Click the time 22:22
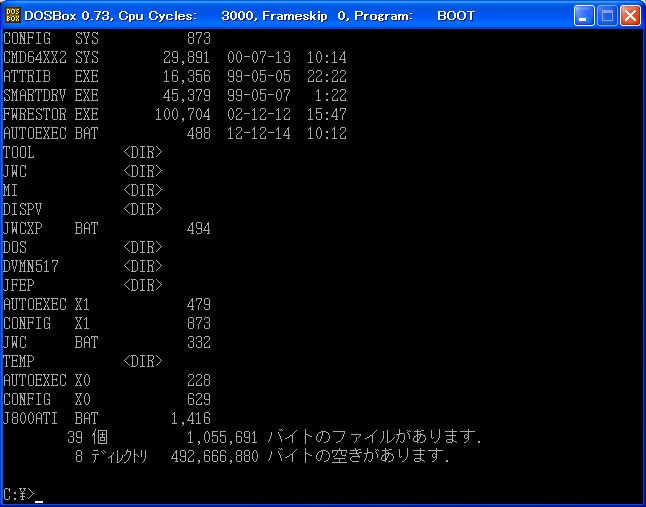 coord(327,77)
